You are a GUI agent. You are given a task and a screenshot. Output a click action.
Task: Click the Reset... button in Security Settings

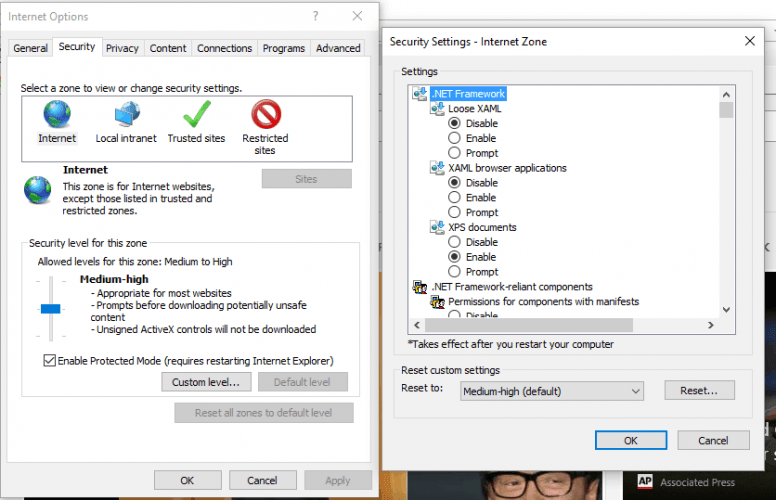pos(699,390)
